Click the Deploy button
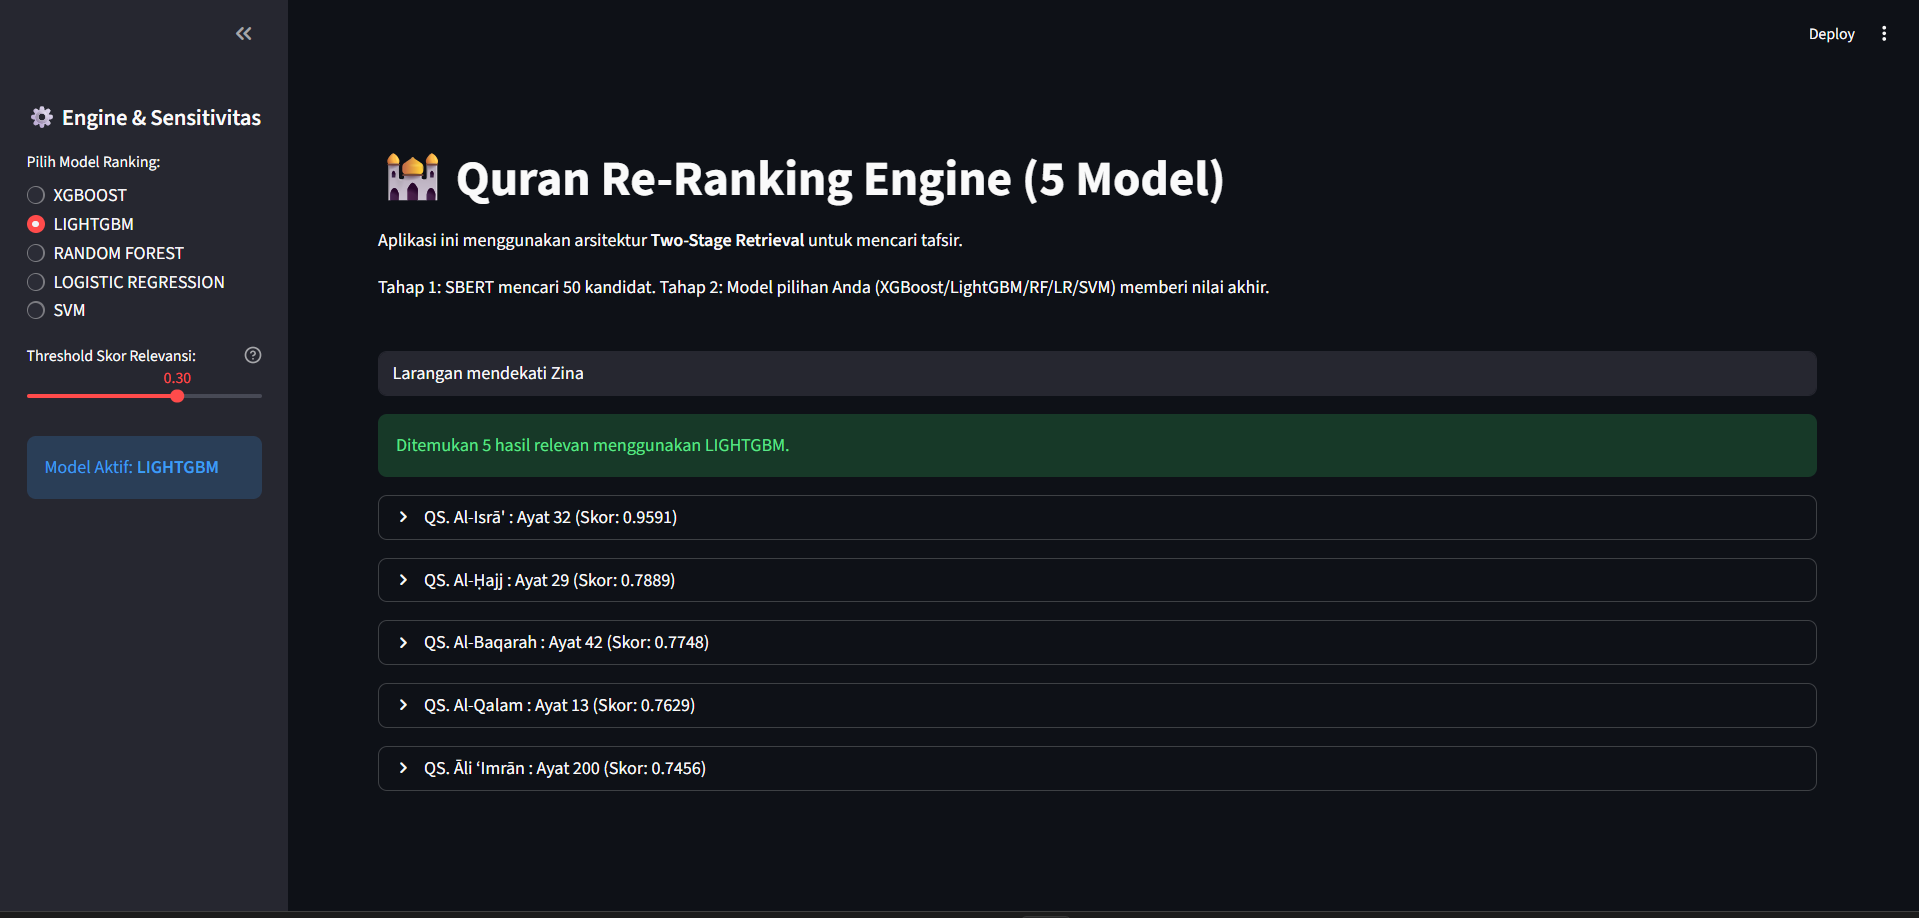Screen dimensions: 1919x918 pyautogui.click(x=1830, y=34)
